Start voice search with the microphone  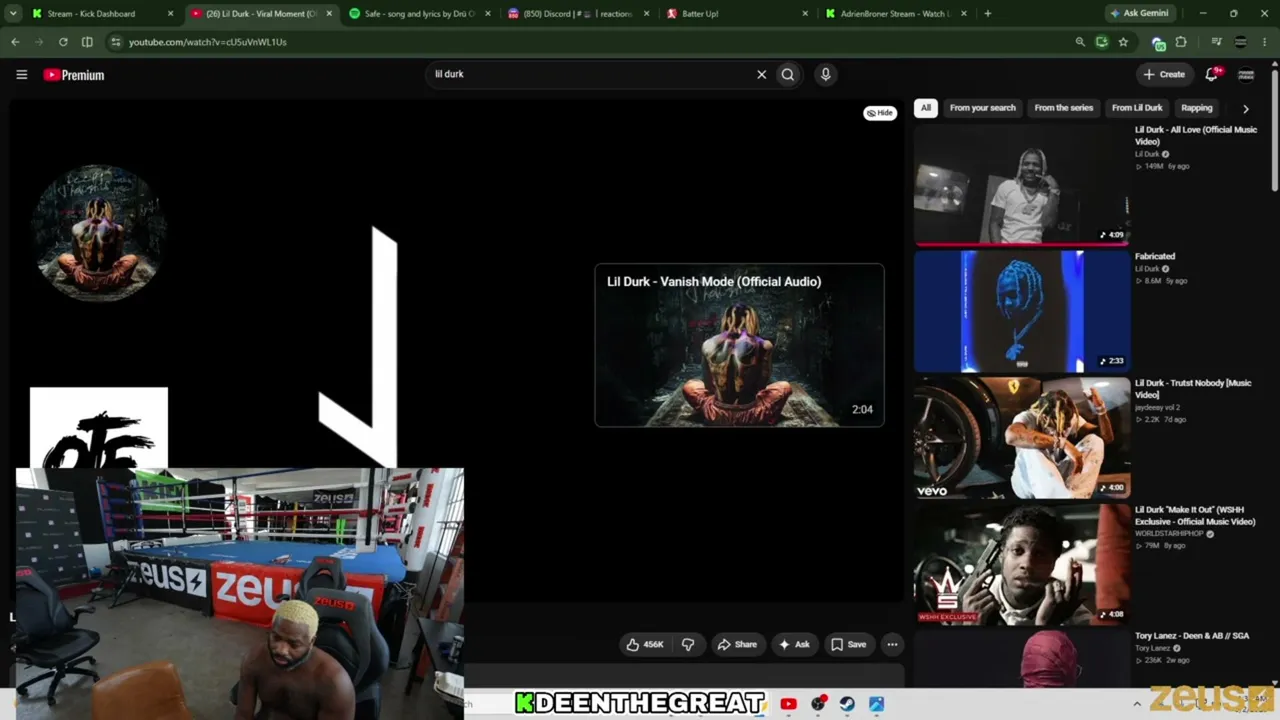[x=825, y=74]
